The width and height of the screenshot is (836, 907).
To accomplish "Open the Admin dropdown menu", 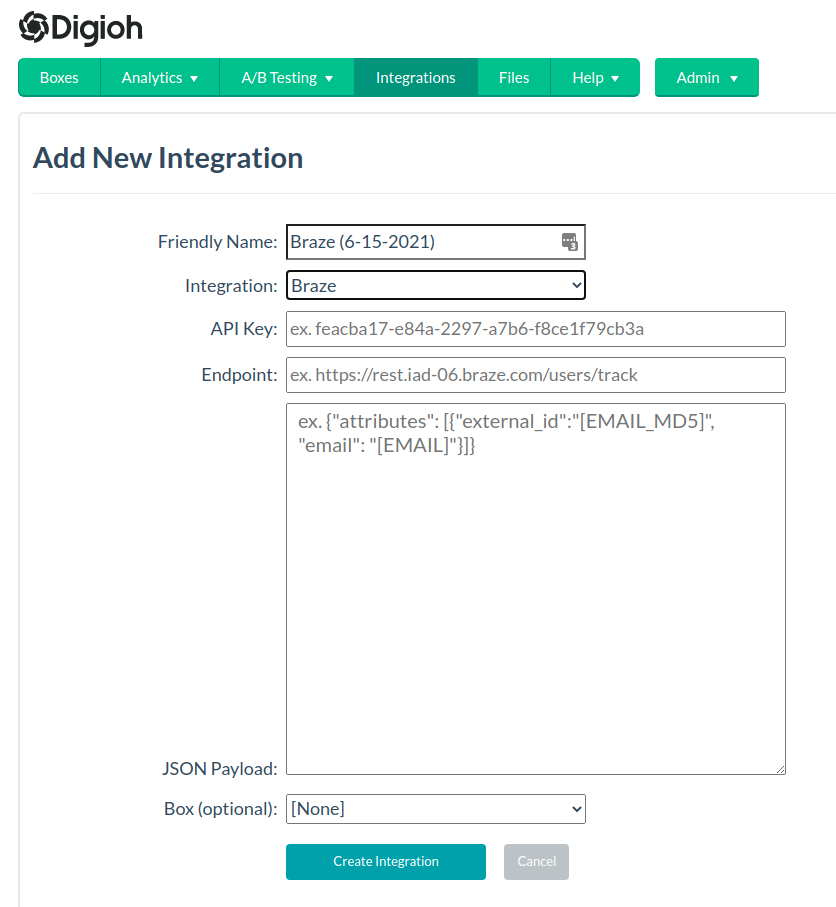I will (706, 78).
